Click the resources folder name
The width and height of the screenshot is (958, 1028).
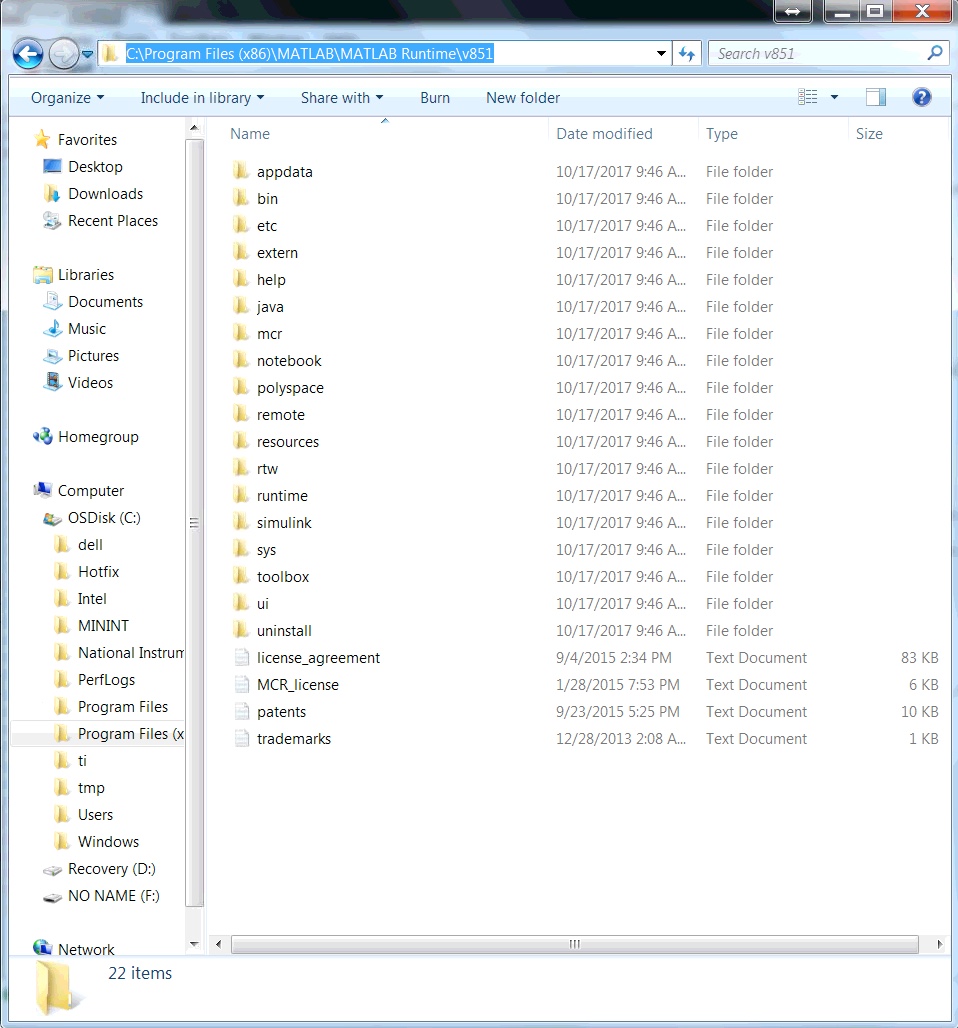(x=288, y=442)
